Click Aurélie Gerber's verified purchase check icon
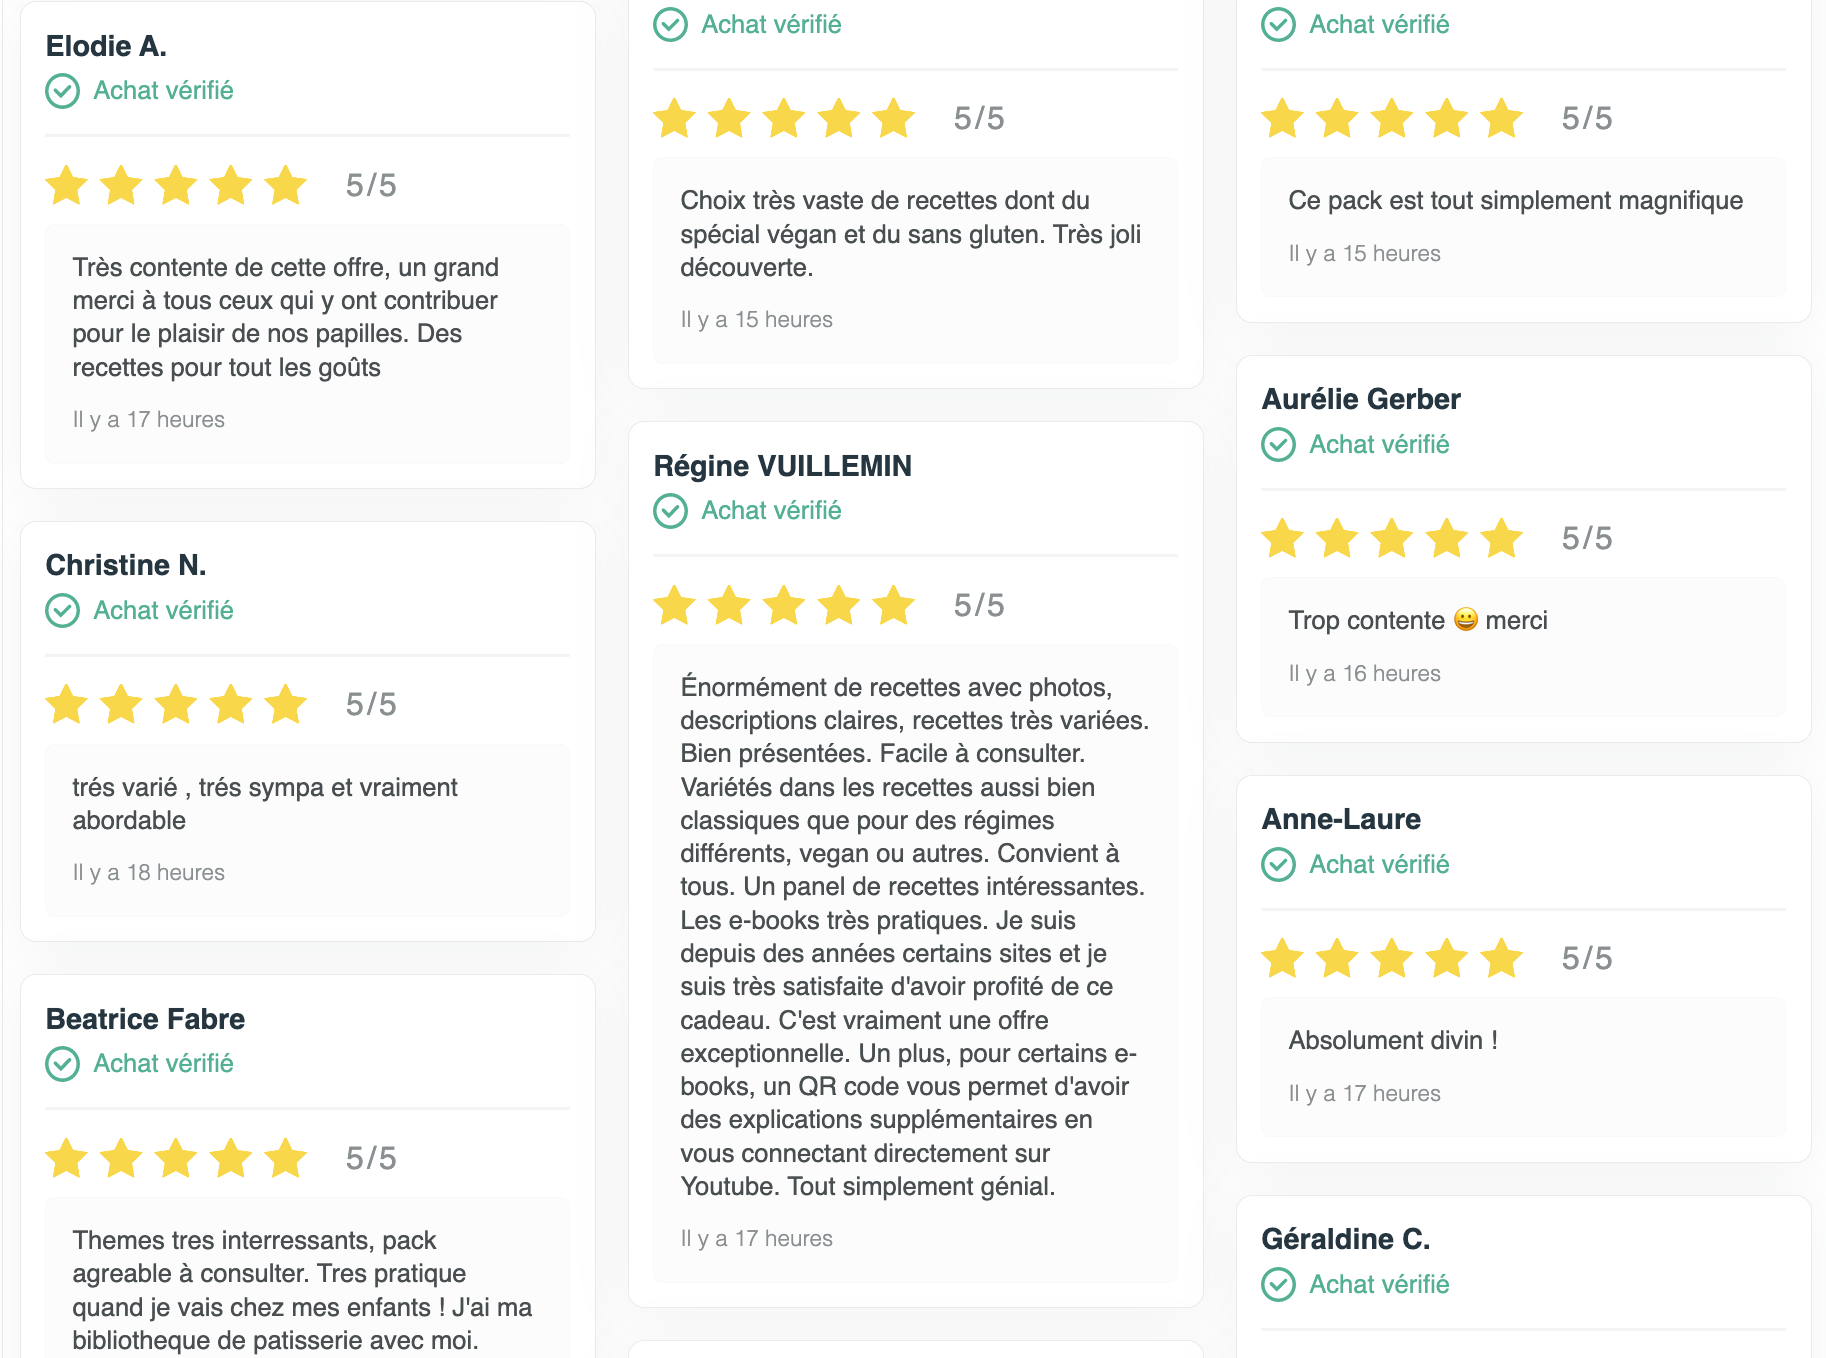Screen dimensions: 1826x1358 coord(1278,445)
